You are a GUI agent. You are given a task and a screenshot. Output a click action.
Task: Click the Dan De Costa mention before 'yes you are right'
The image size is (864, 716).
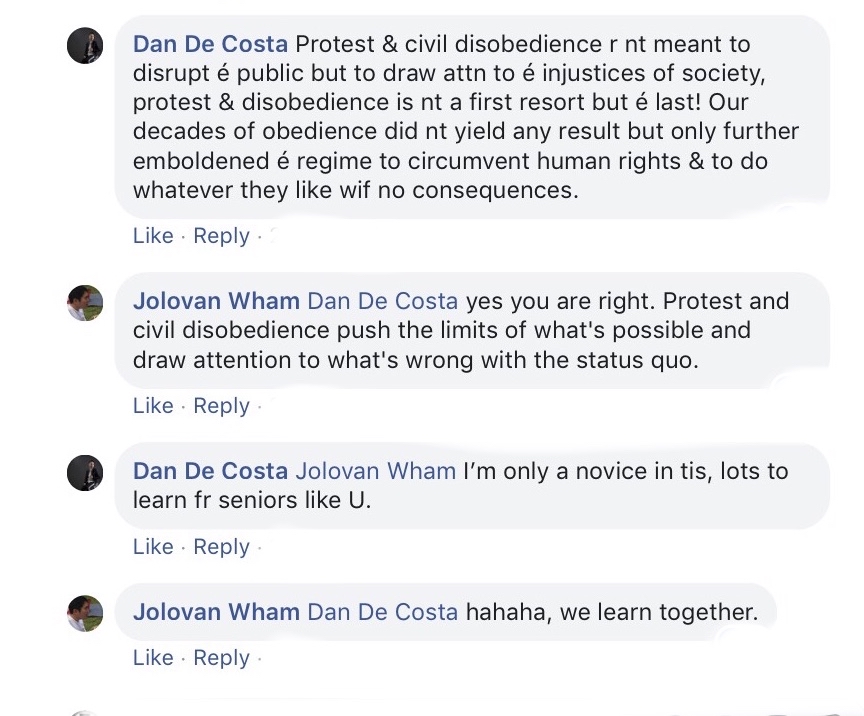383,301
